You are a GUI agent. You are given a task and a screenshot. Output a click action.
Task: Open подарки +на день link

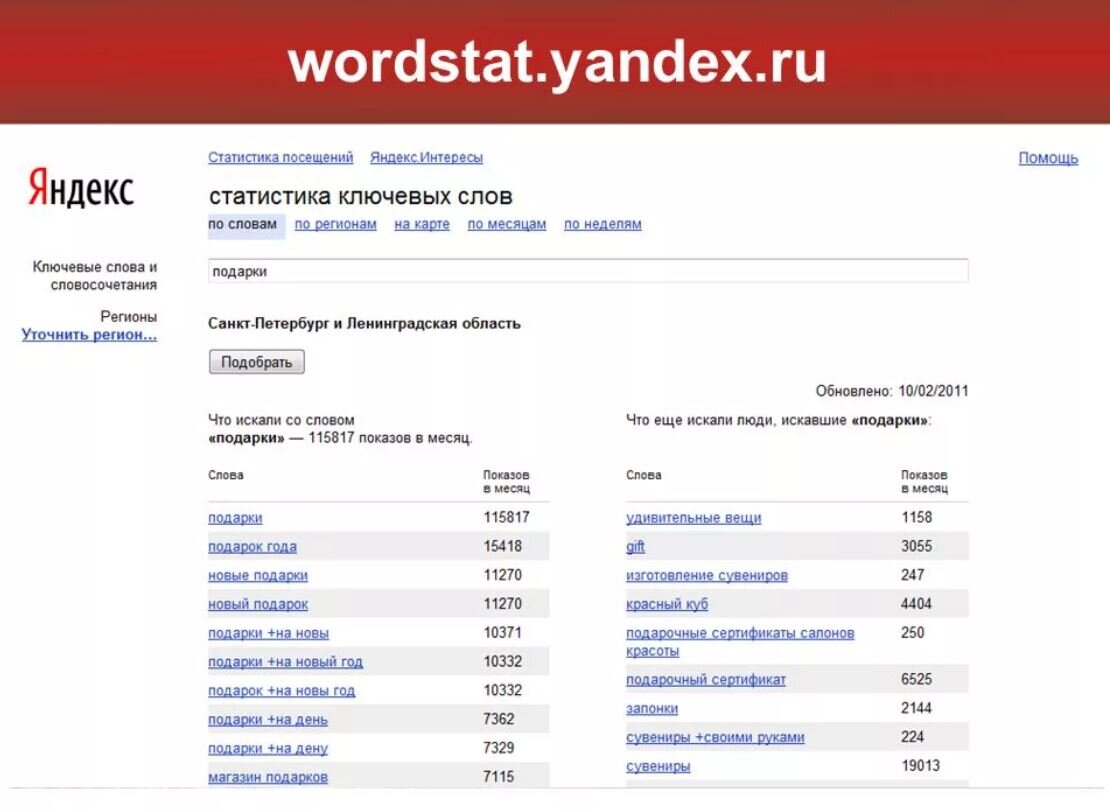(x=268, y=720)
